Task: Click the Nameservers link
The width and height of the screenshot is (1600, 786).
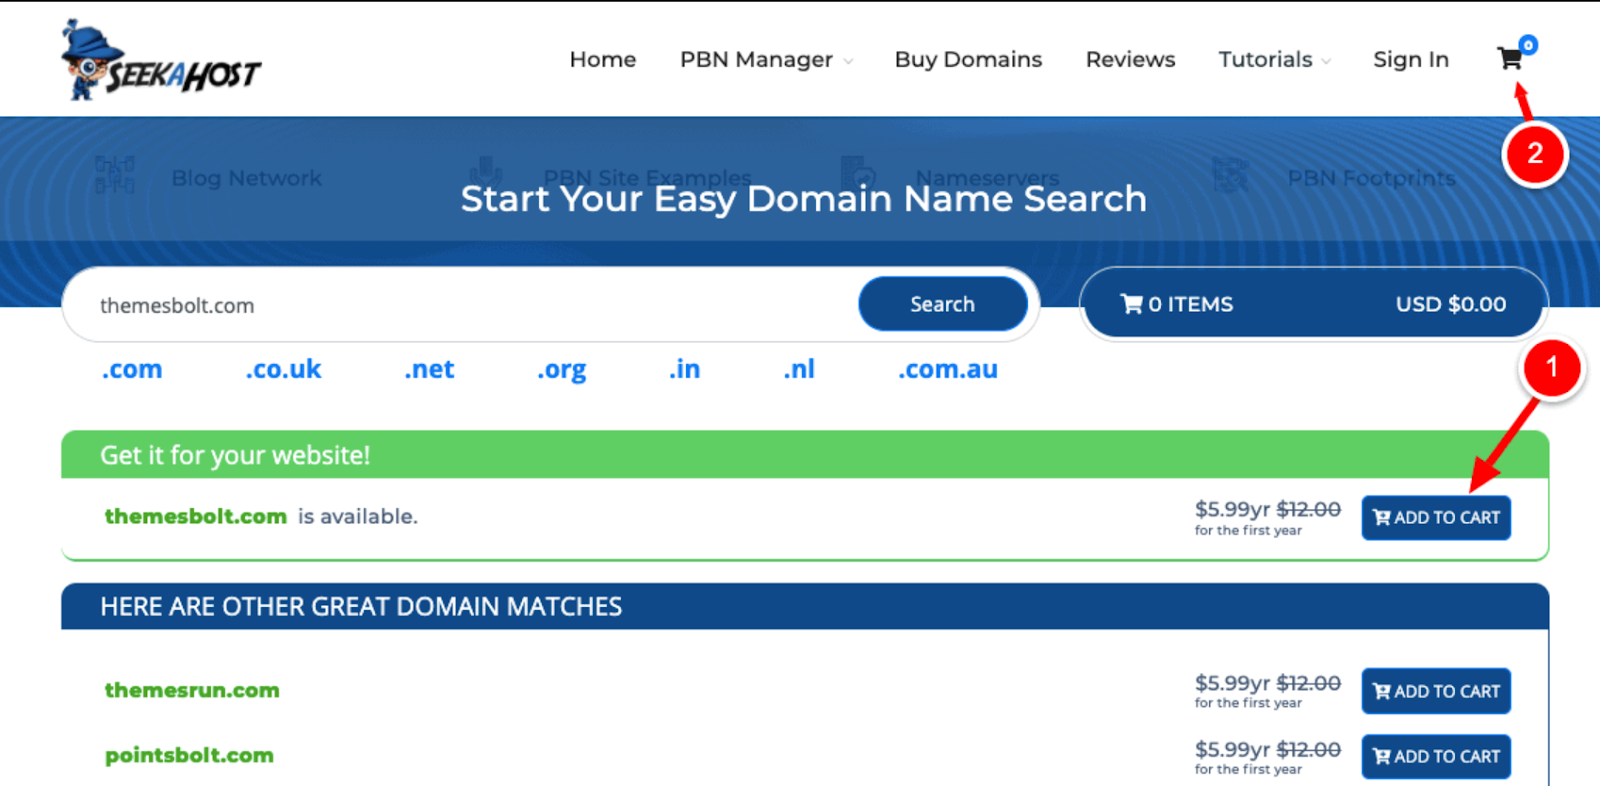Action: pyautogui.click(x=988, y=177)
